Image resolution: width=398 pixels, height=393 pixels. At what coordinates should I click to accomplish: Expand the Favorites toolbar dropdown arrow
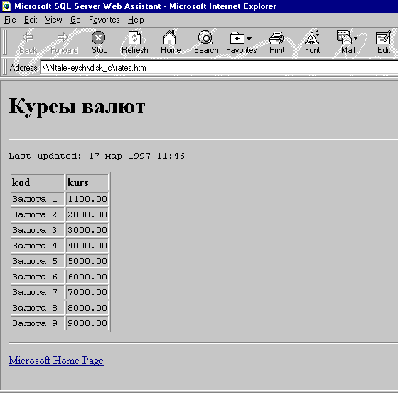[x=249, y=38]
